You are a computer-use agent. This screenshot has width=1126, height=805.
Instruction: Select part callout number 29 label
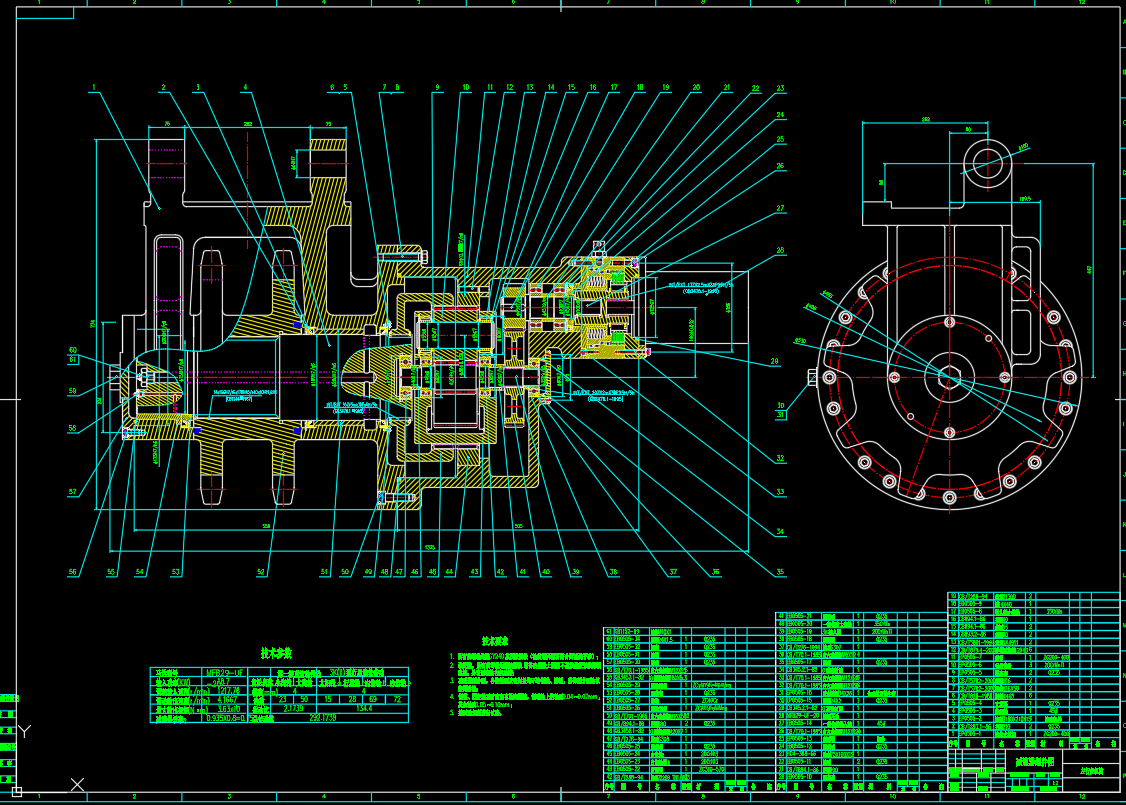[774, 361]
